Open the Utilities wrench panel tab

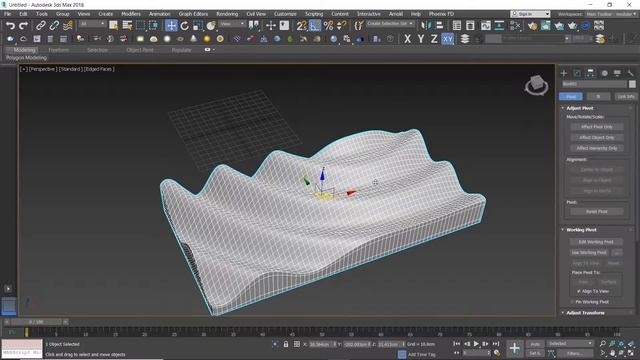click(630, 73)
